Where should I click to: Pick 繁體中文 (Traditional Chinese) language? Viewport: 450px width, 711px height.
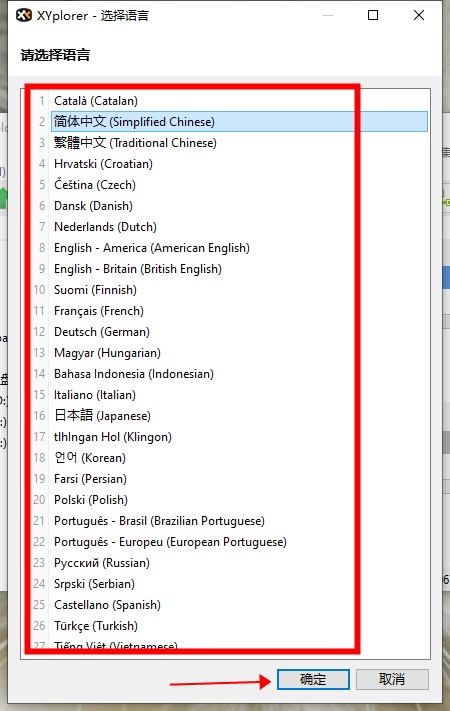tap(135, 143)
